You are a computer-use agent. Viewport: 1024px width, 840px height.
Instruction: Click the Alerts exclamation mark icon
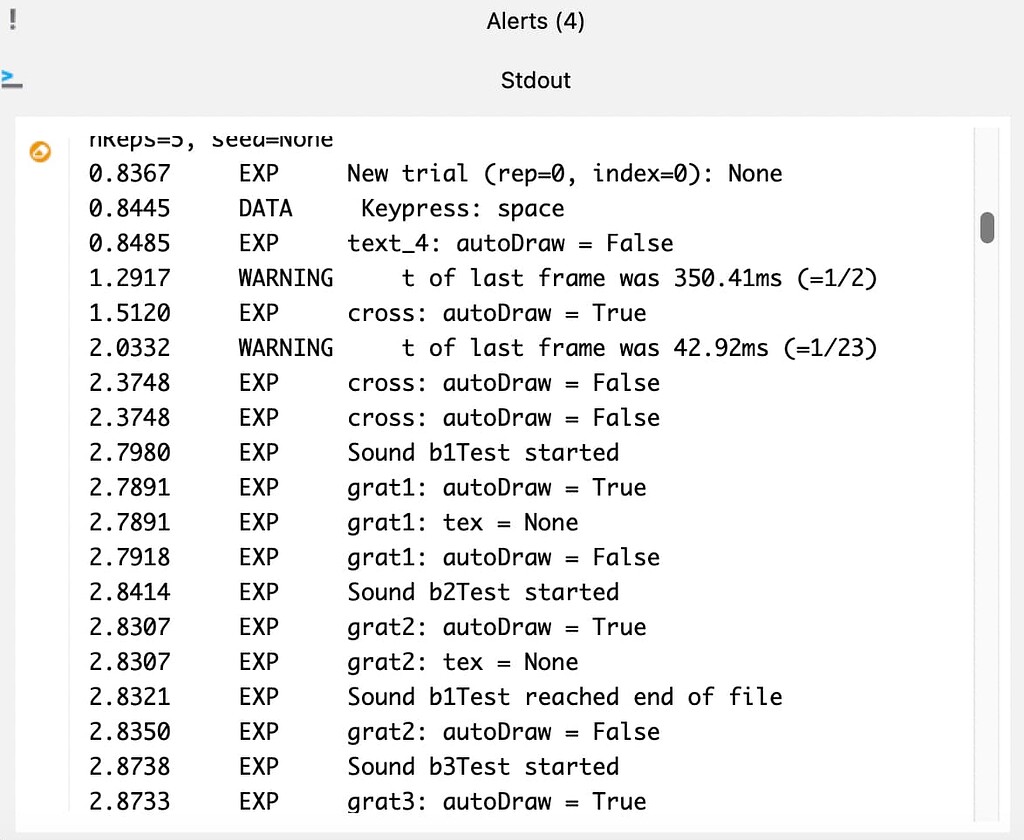point(11,18)
